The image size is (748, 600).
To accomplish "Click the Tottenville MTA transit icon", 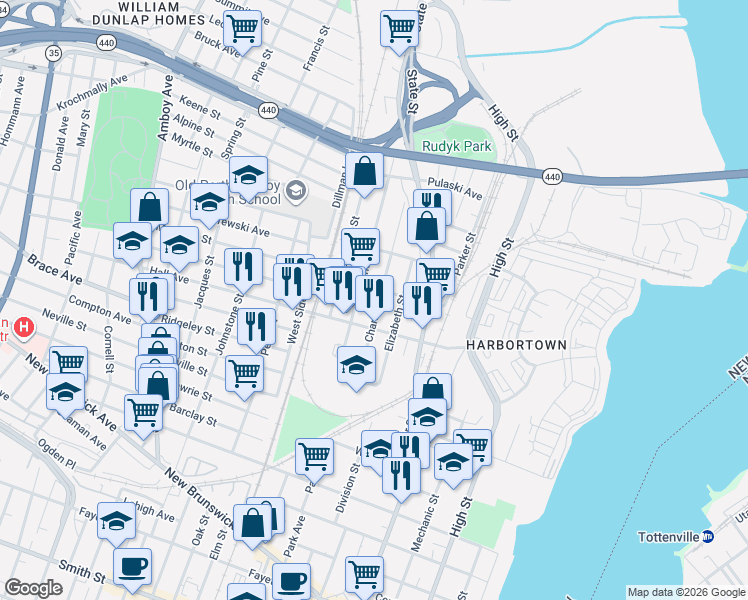I will click(708, 537).
